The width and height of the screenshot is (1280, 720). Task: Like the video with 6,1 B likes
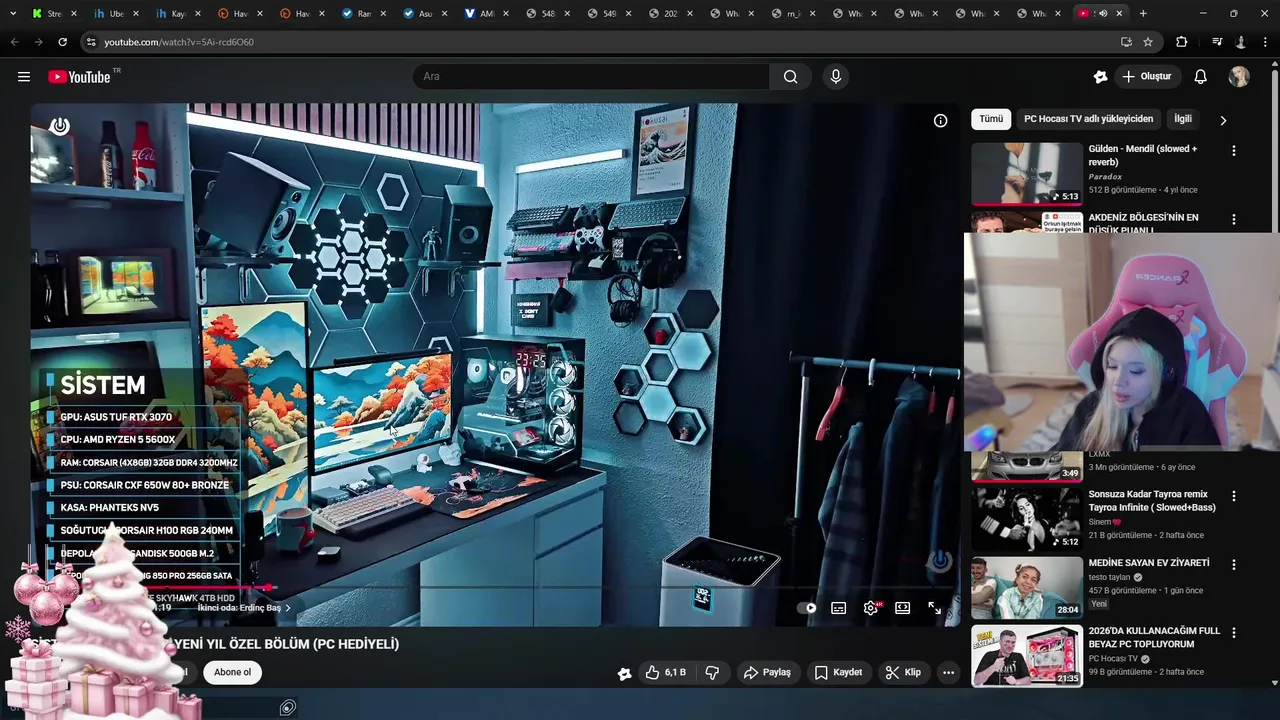coord(666,672)
